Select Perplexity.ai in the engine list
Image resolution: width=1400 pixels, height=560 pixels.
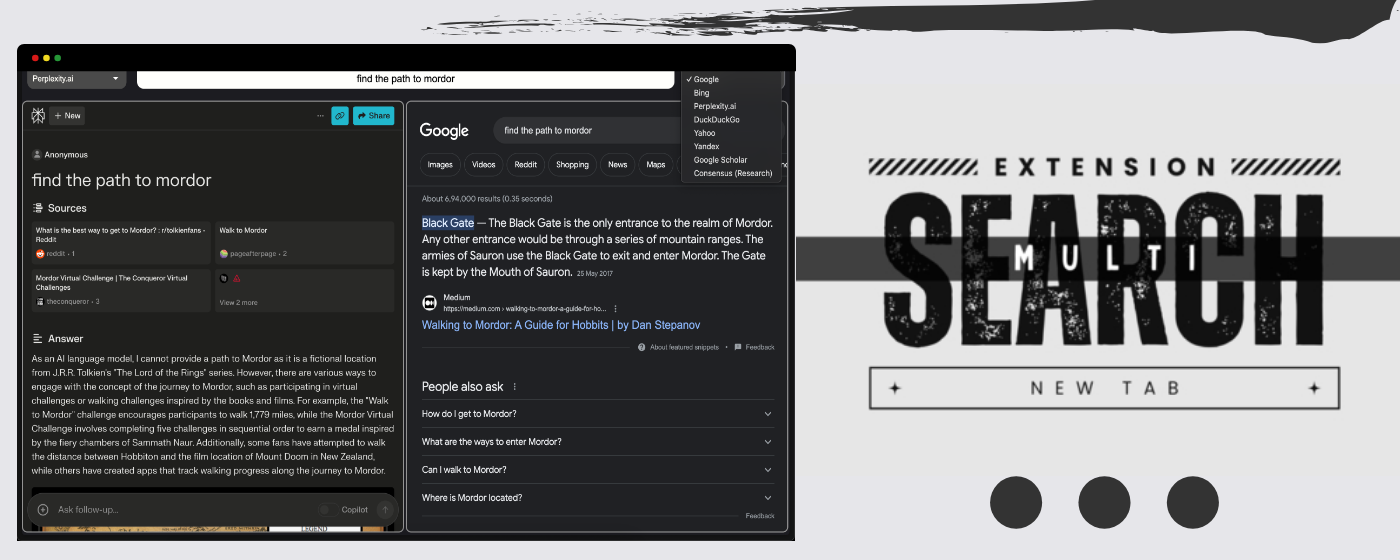730,106
